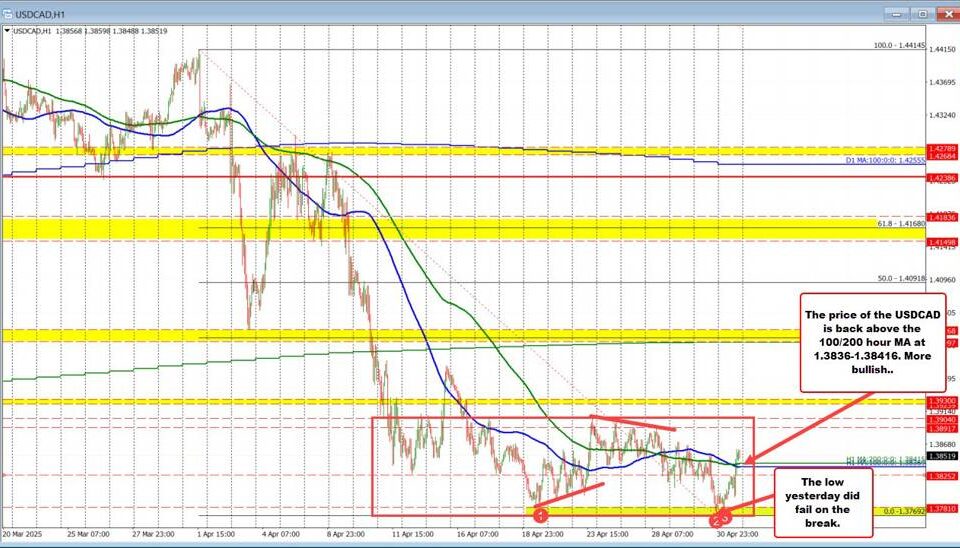Click the black current price tag 1.38519
The height and width of the screenshot is (548, 960).
click(943, 456)
